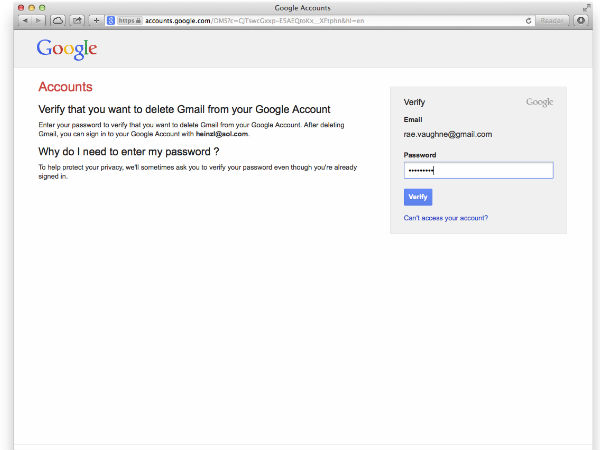Screen dimensions: 600x450
Task: Go back to the previous page
Action: [x=25, y=20]
